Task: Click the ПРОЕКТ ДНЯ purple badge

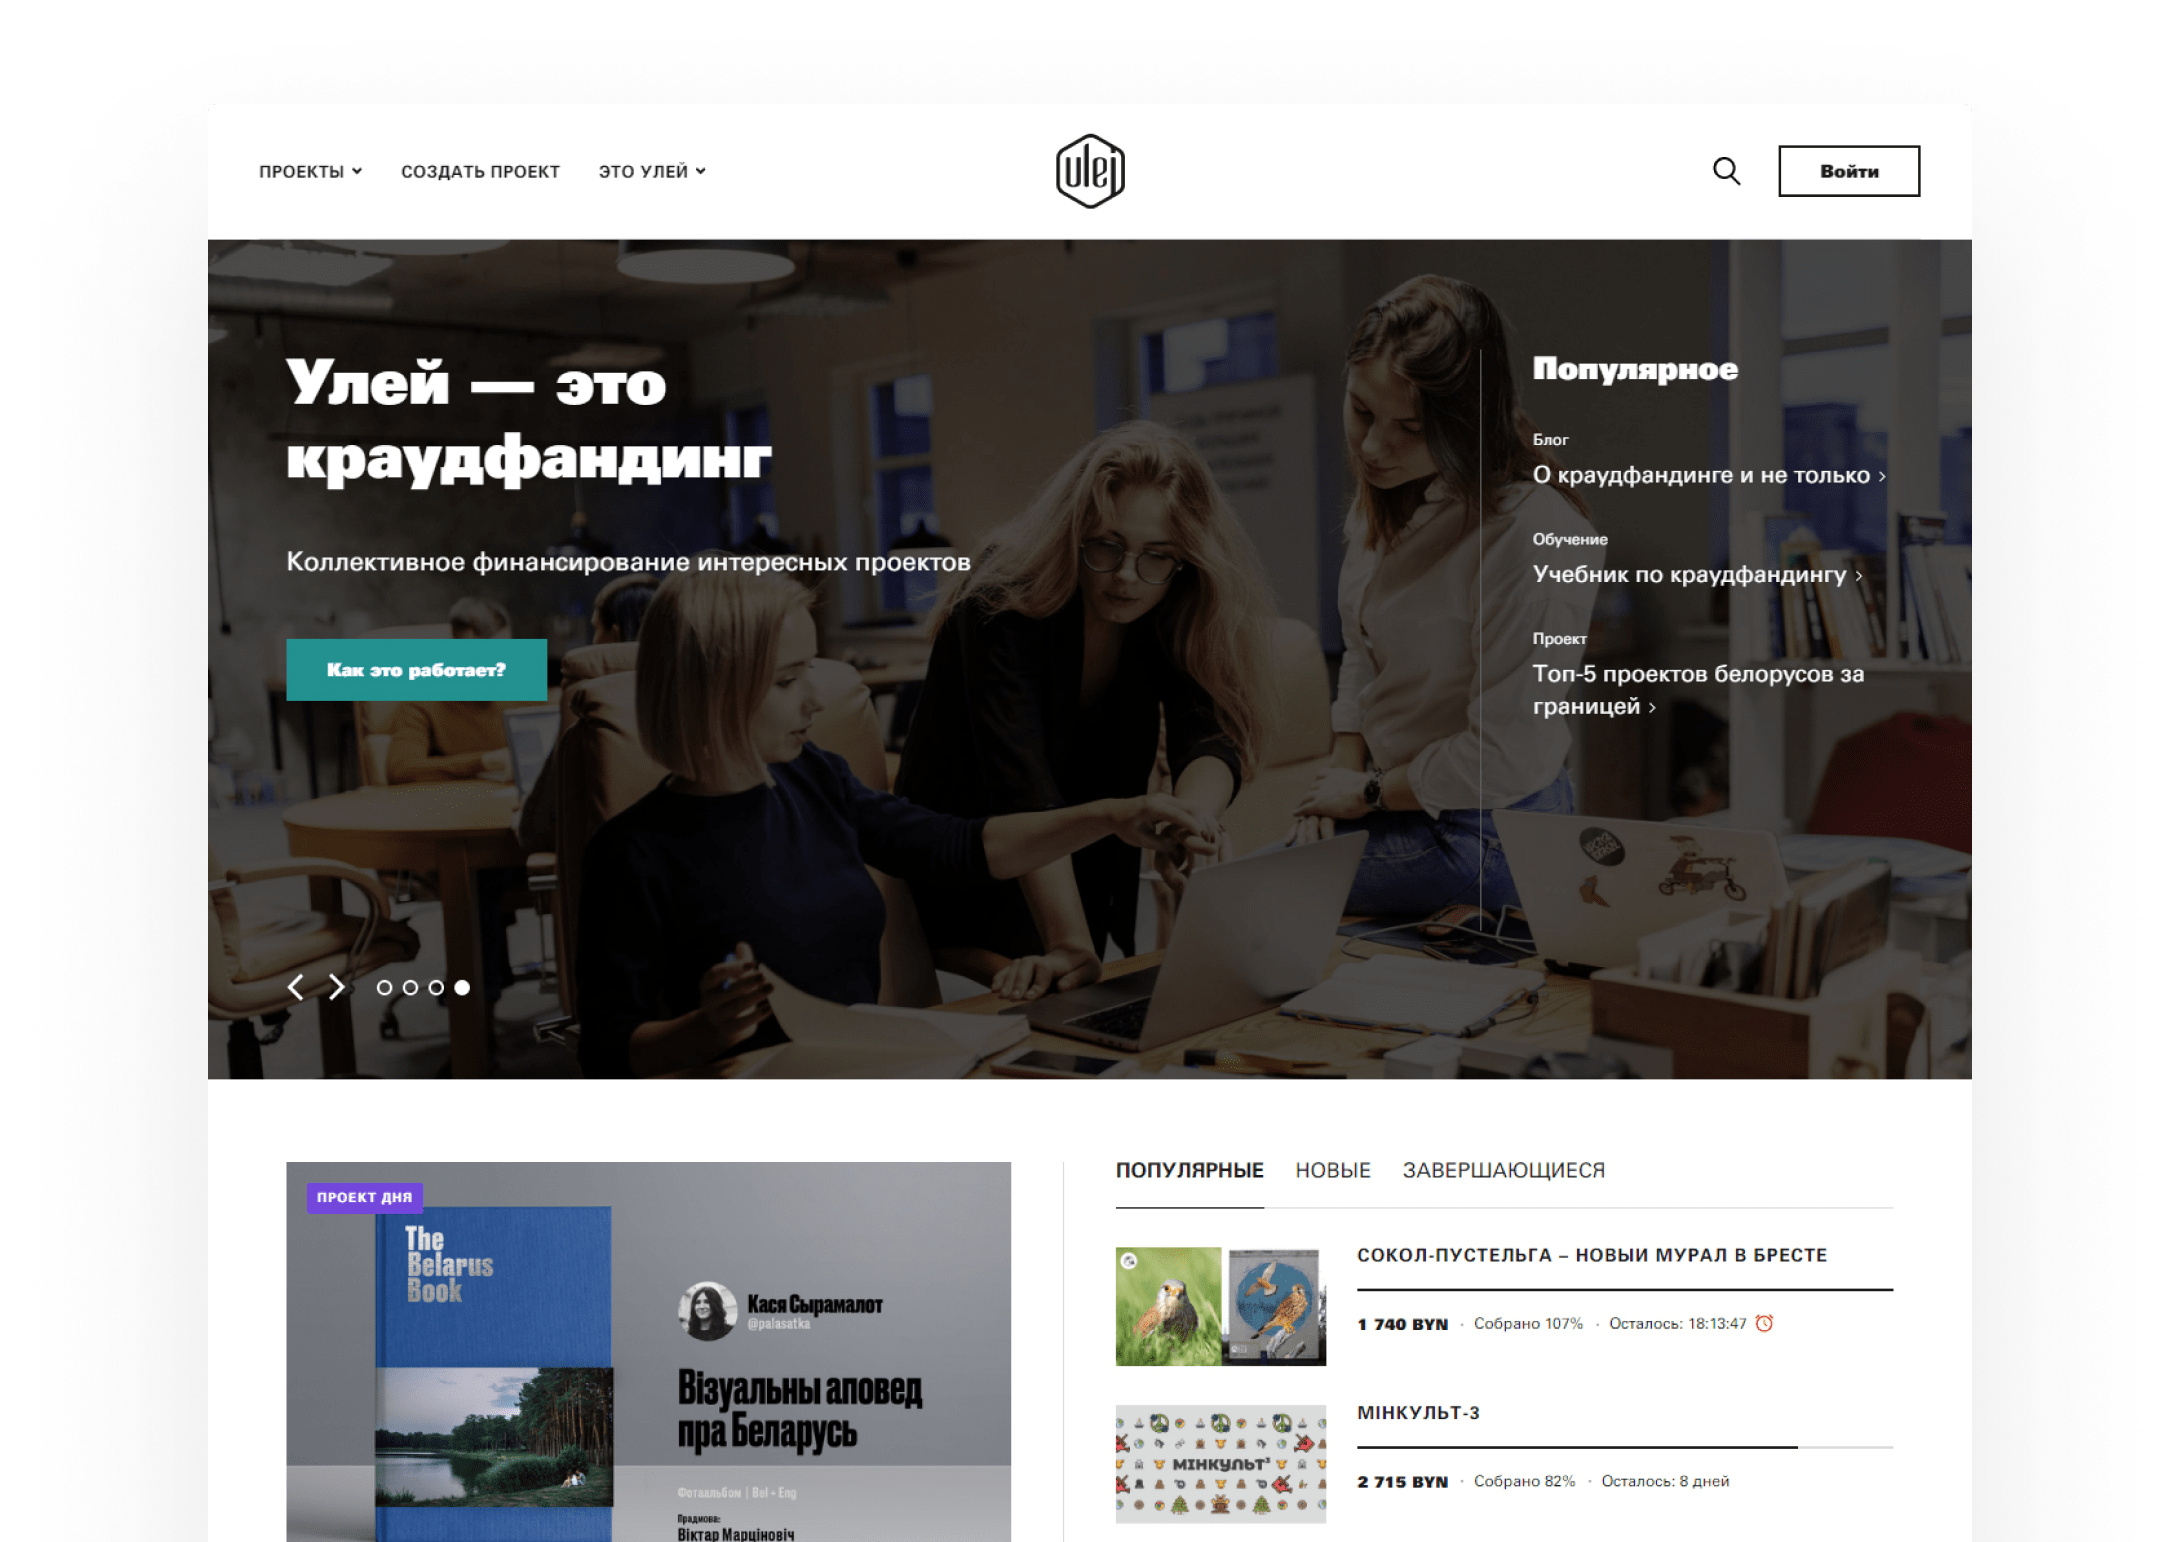Action: (364, 1197)
